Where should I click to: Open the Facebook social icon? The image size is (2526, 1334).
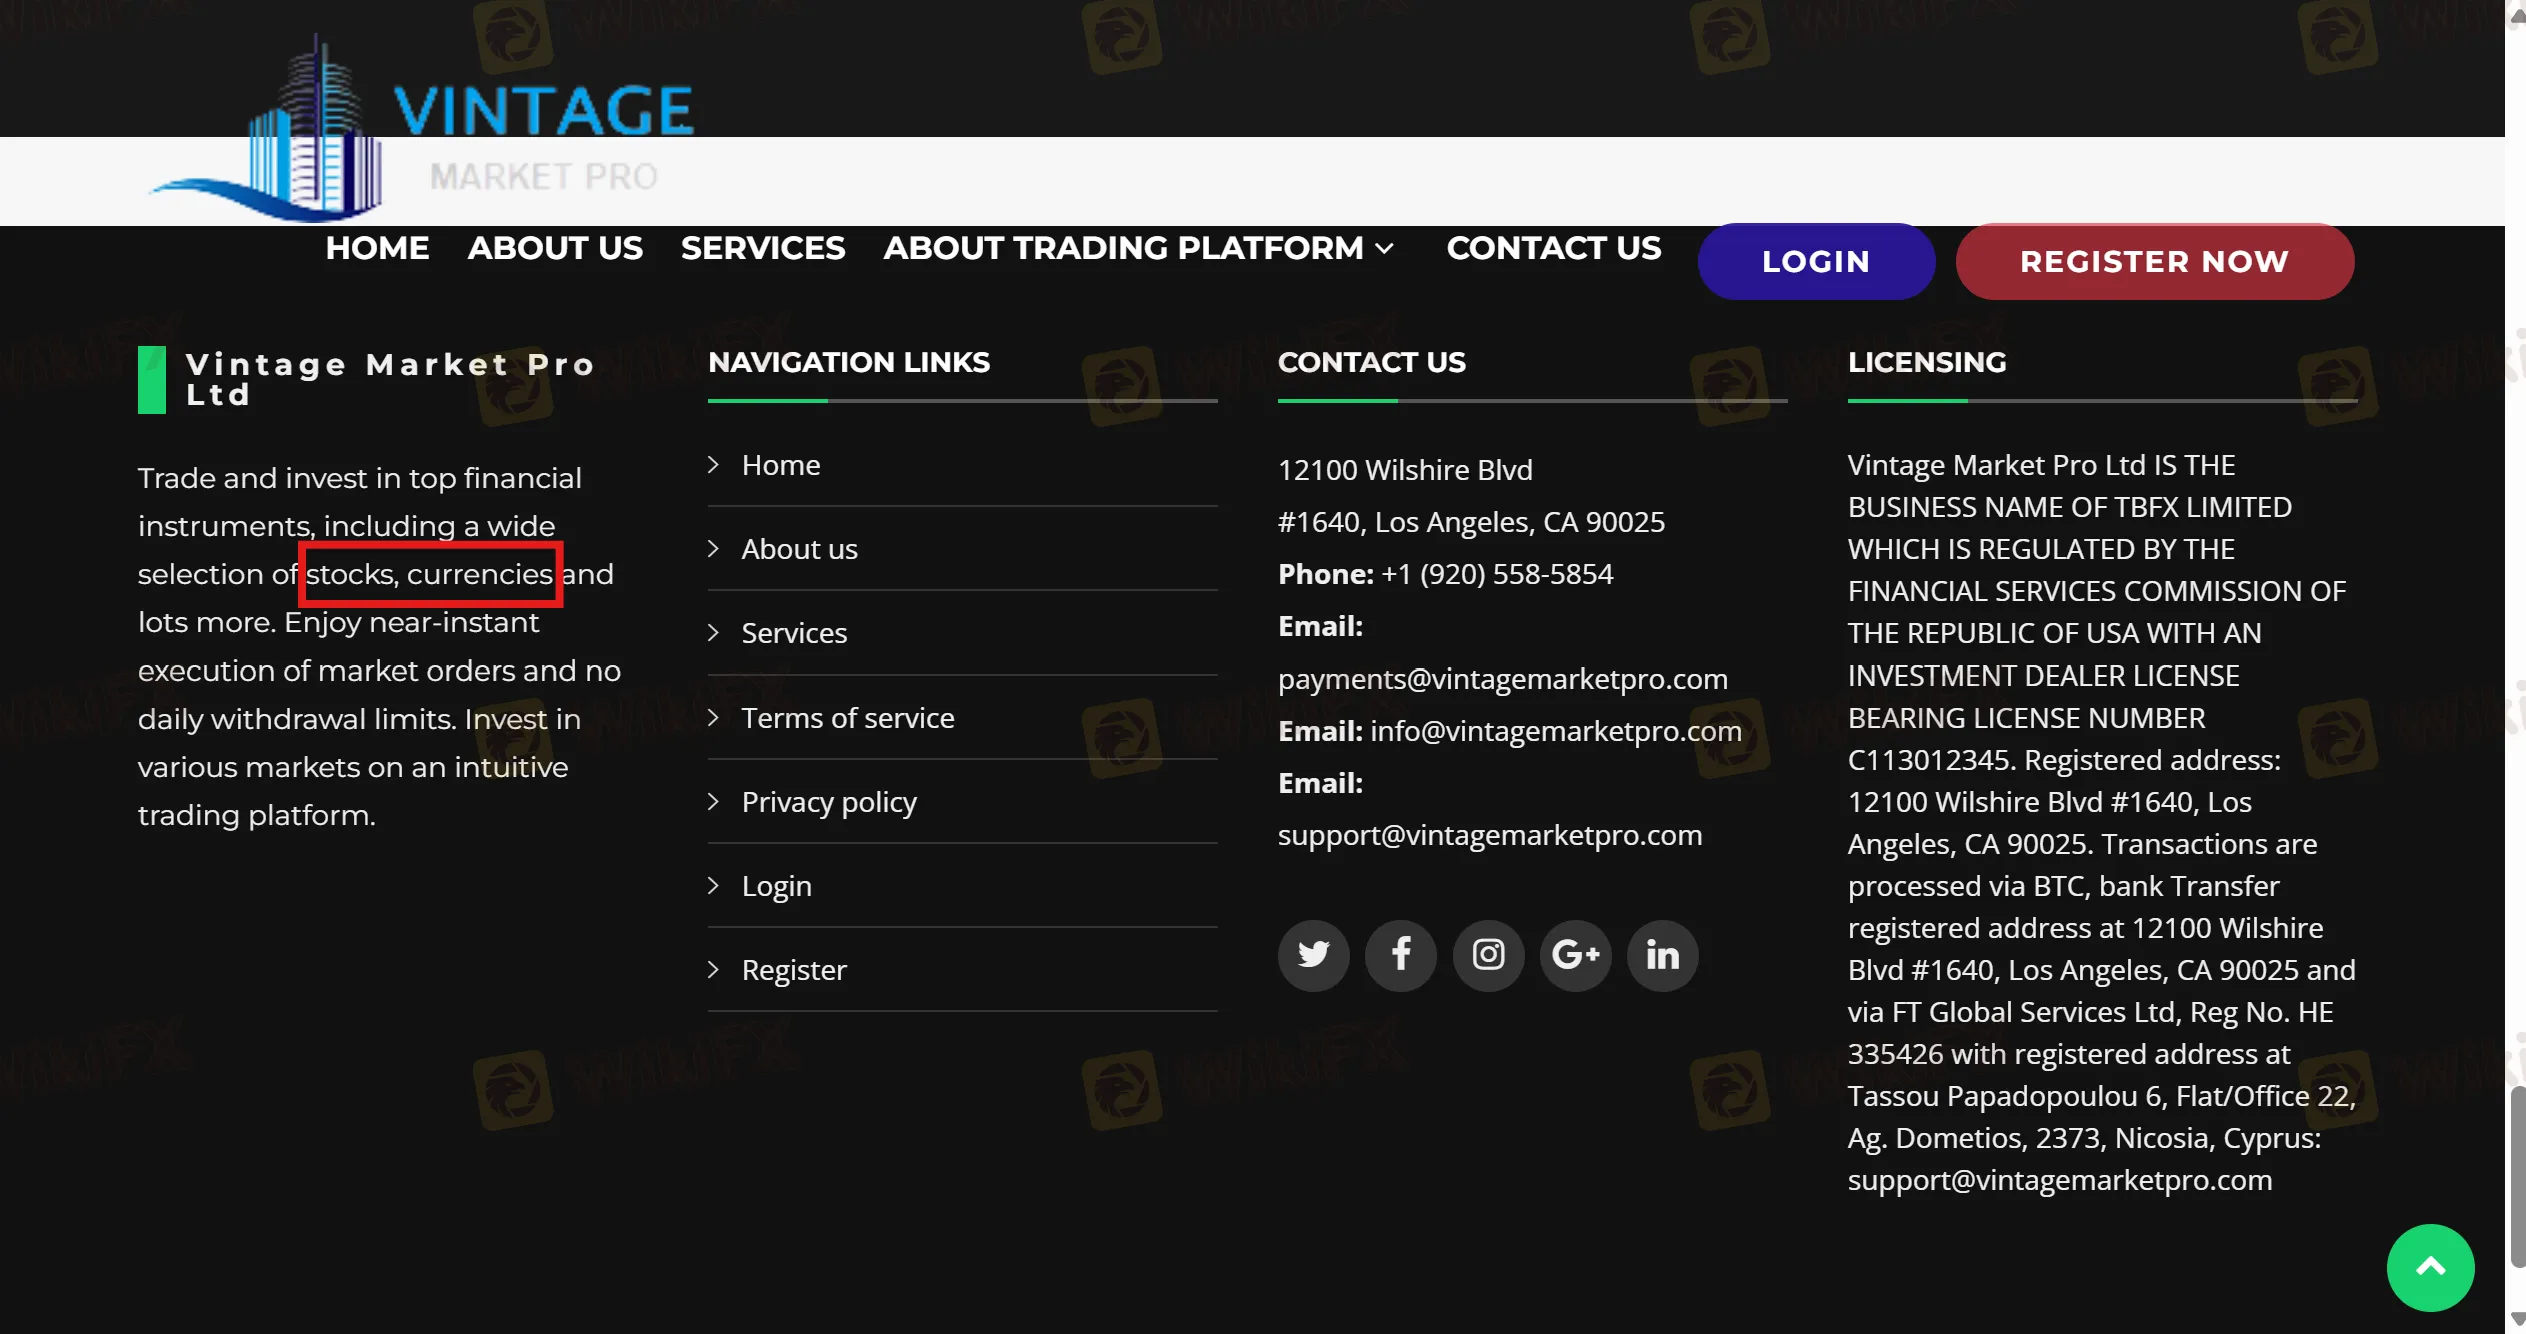click(1400, 955)
